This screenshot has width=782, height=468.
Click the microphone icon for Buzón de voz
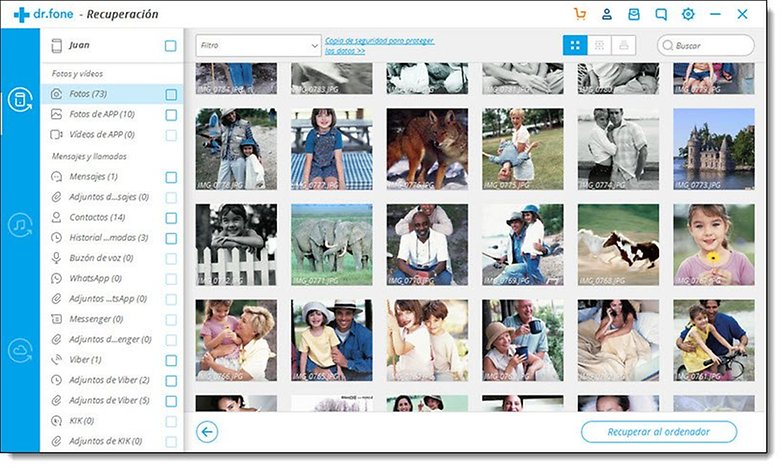pos(57,258)
